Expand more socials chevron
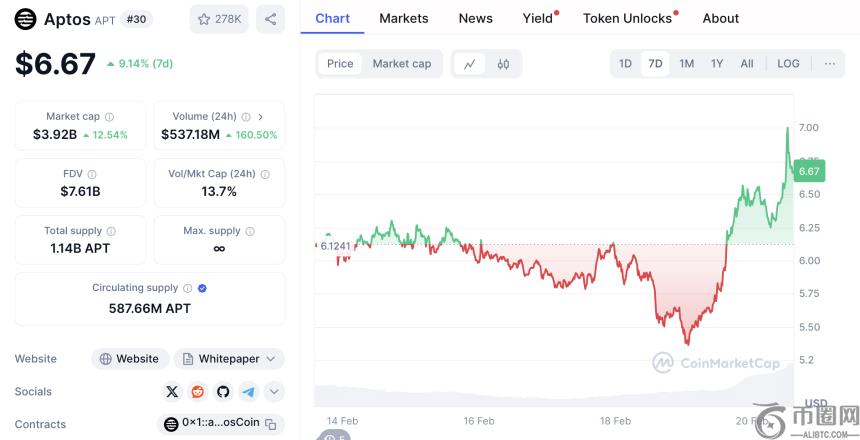 point(273,391)
